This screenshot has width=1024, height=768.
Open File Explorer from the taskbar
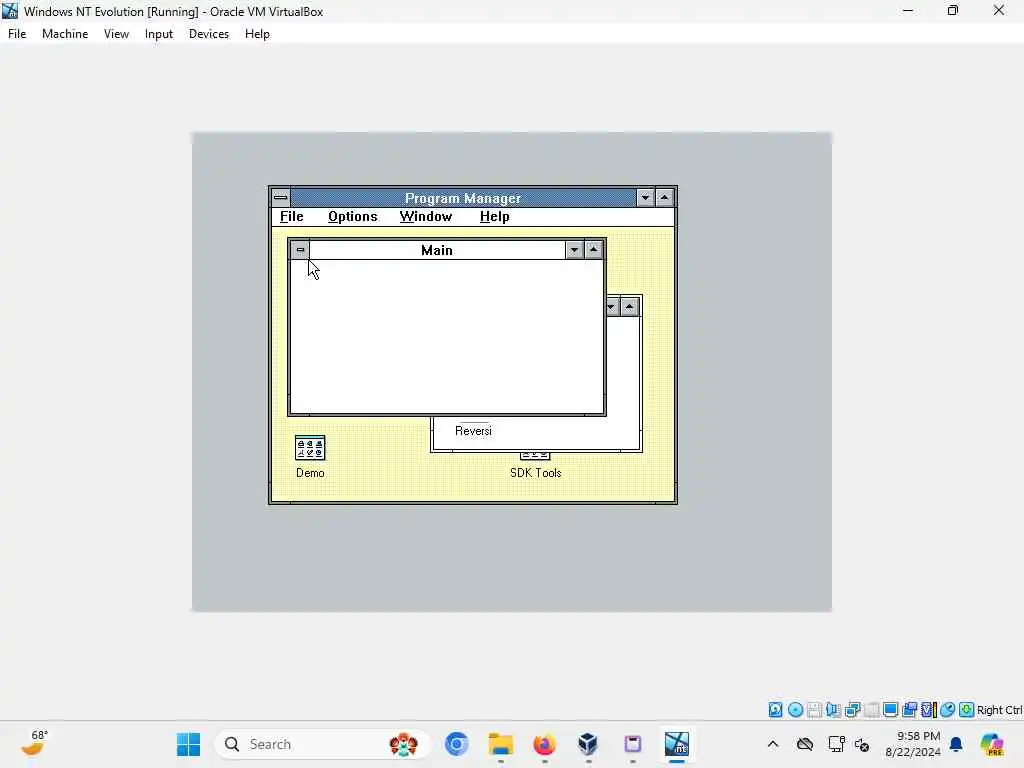(501, 744)
